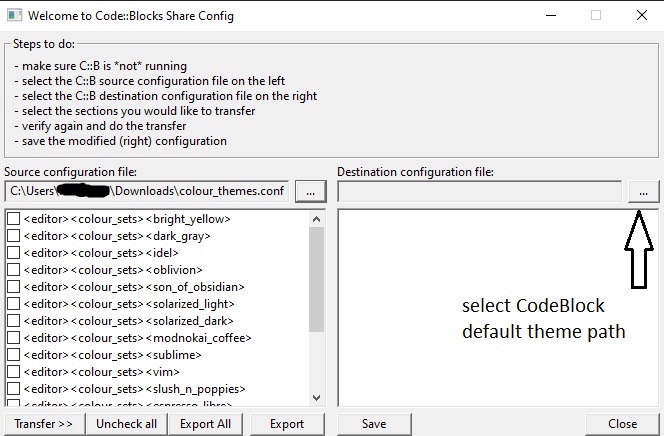Enable the modnokai_coffee checkbox
This screenshot has width=664, height=436.
coord(14,337)
